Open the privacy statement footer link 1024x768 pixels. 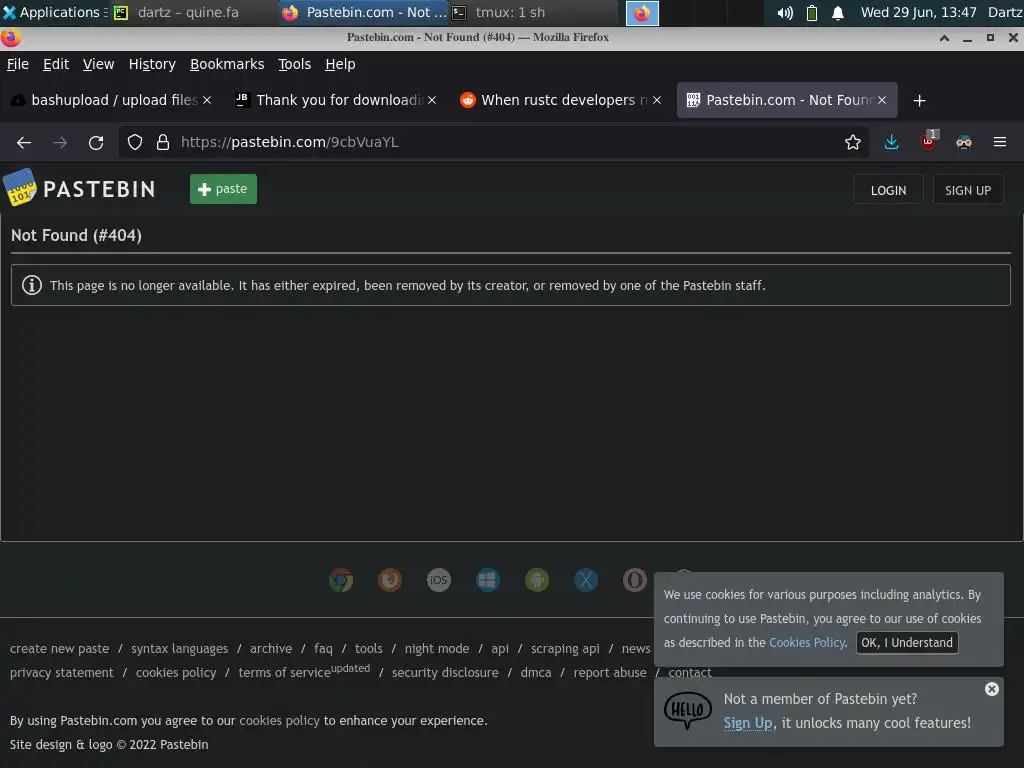[61, 673]
